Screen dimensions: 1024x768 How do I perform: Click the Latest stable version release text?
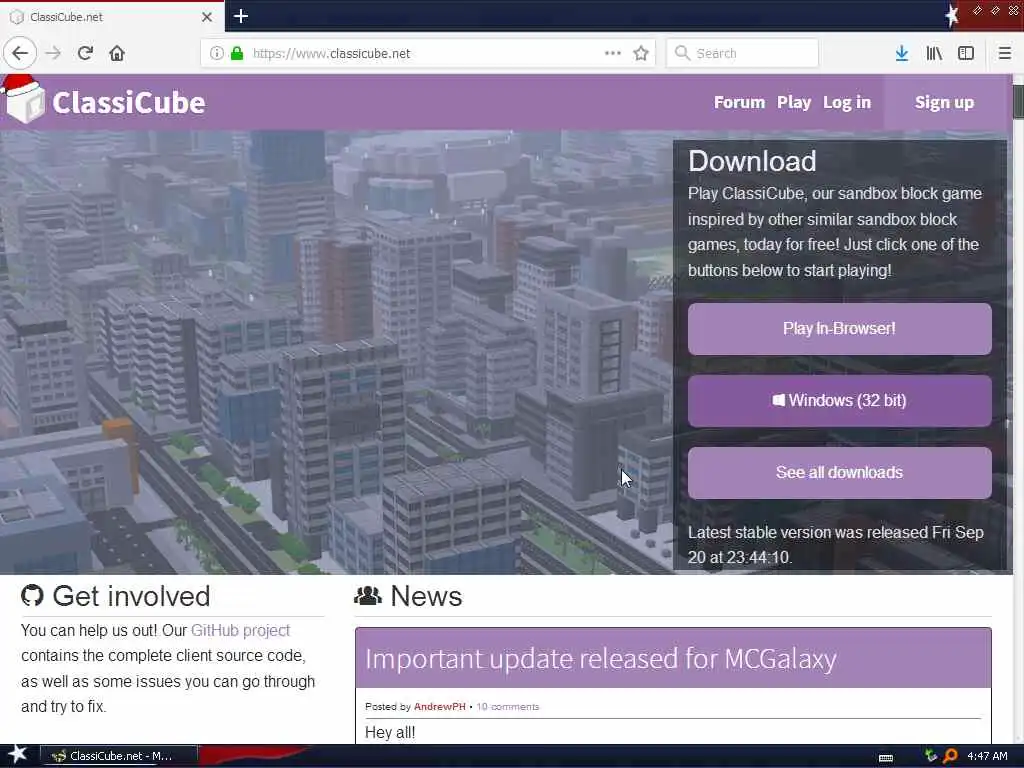point(835,545)
